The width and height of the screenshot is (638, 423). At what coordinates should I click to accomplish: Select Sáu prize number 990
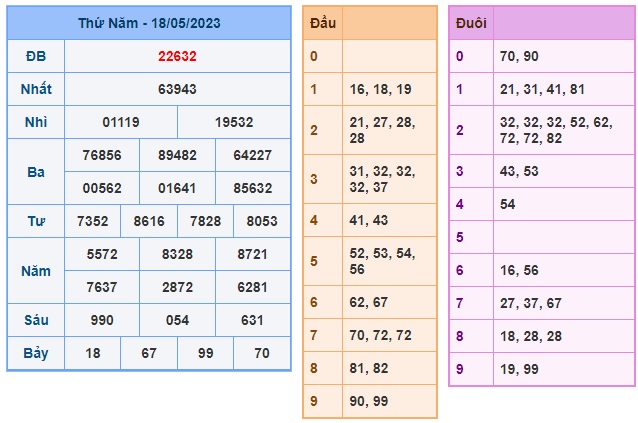tap(102, 320)
